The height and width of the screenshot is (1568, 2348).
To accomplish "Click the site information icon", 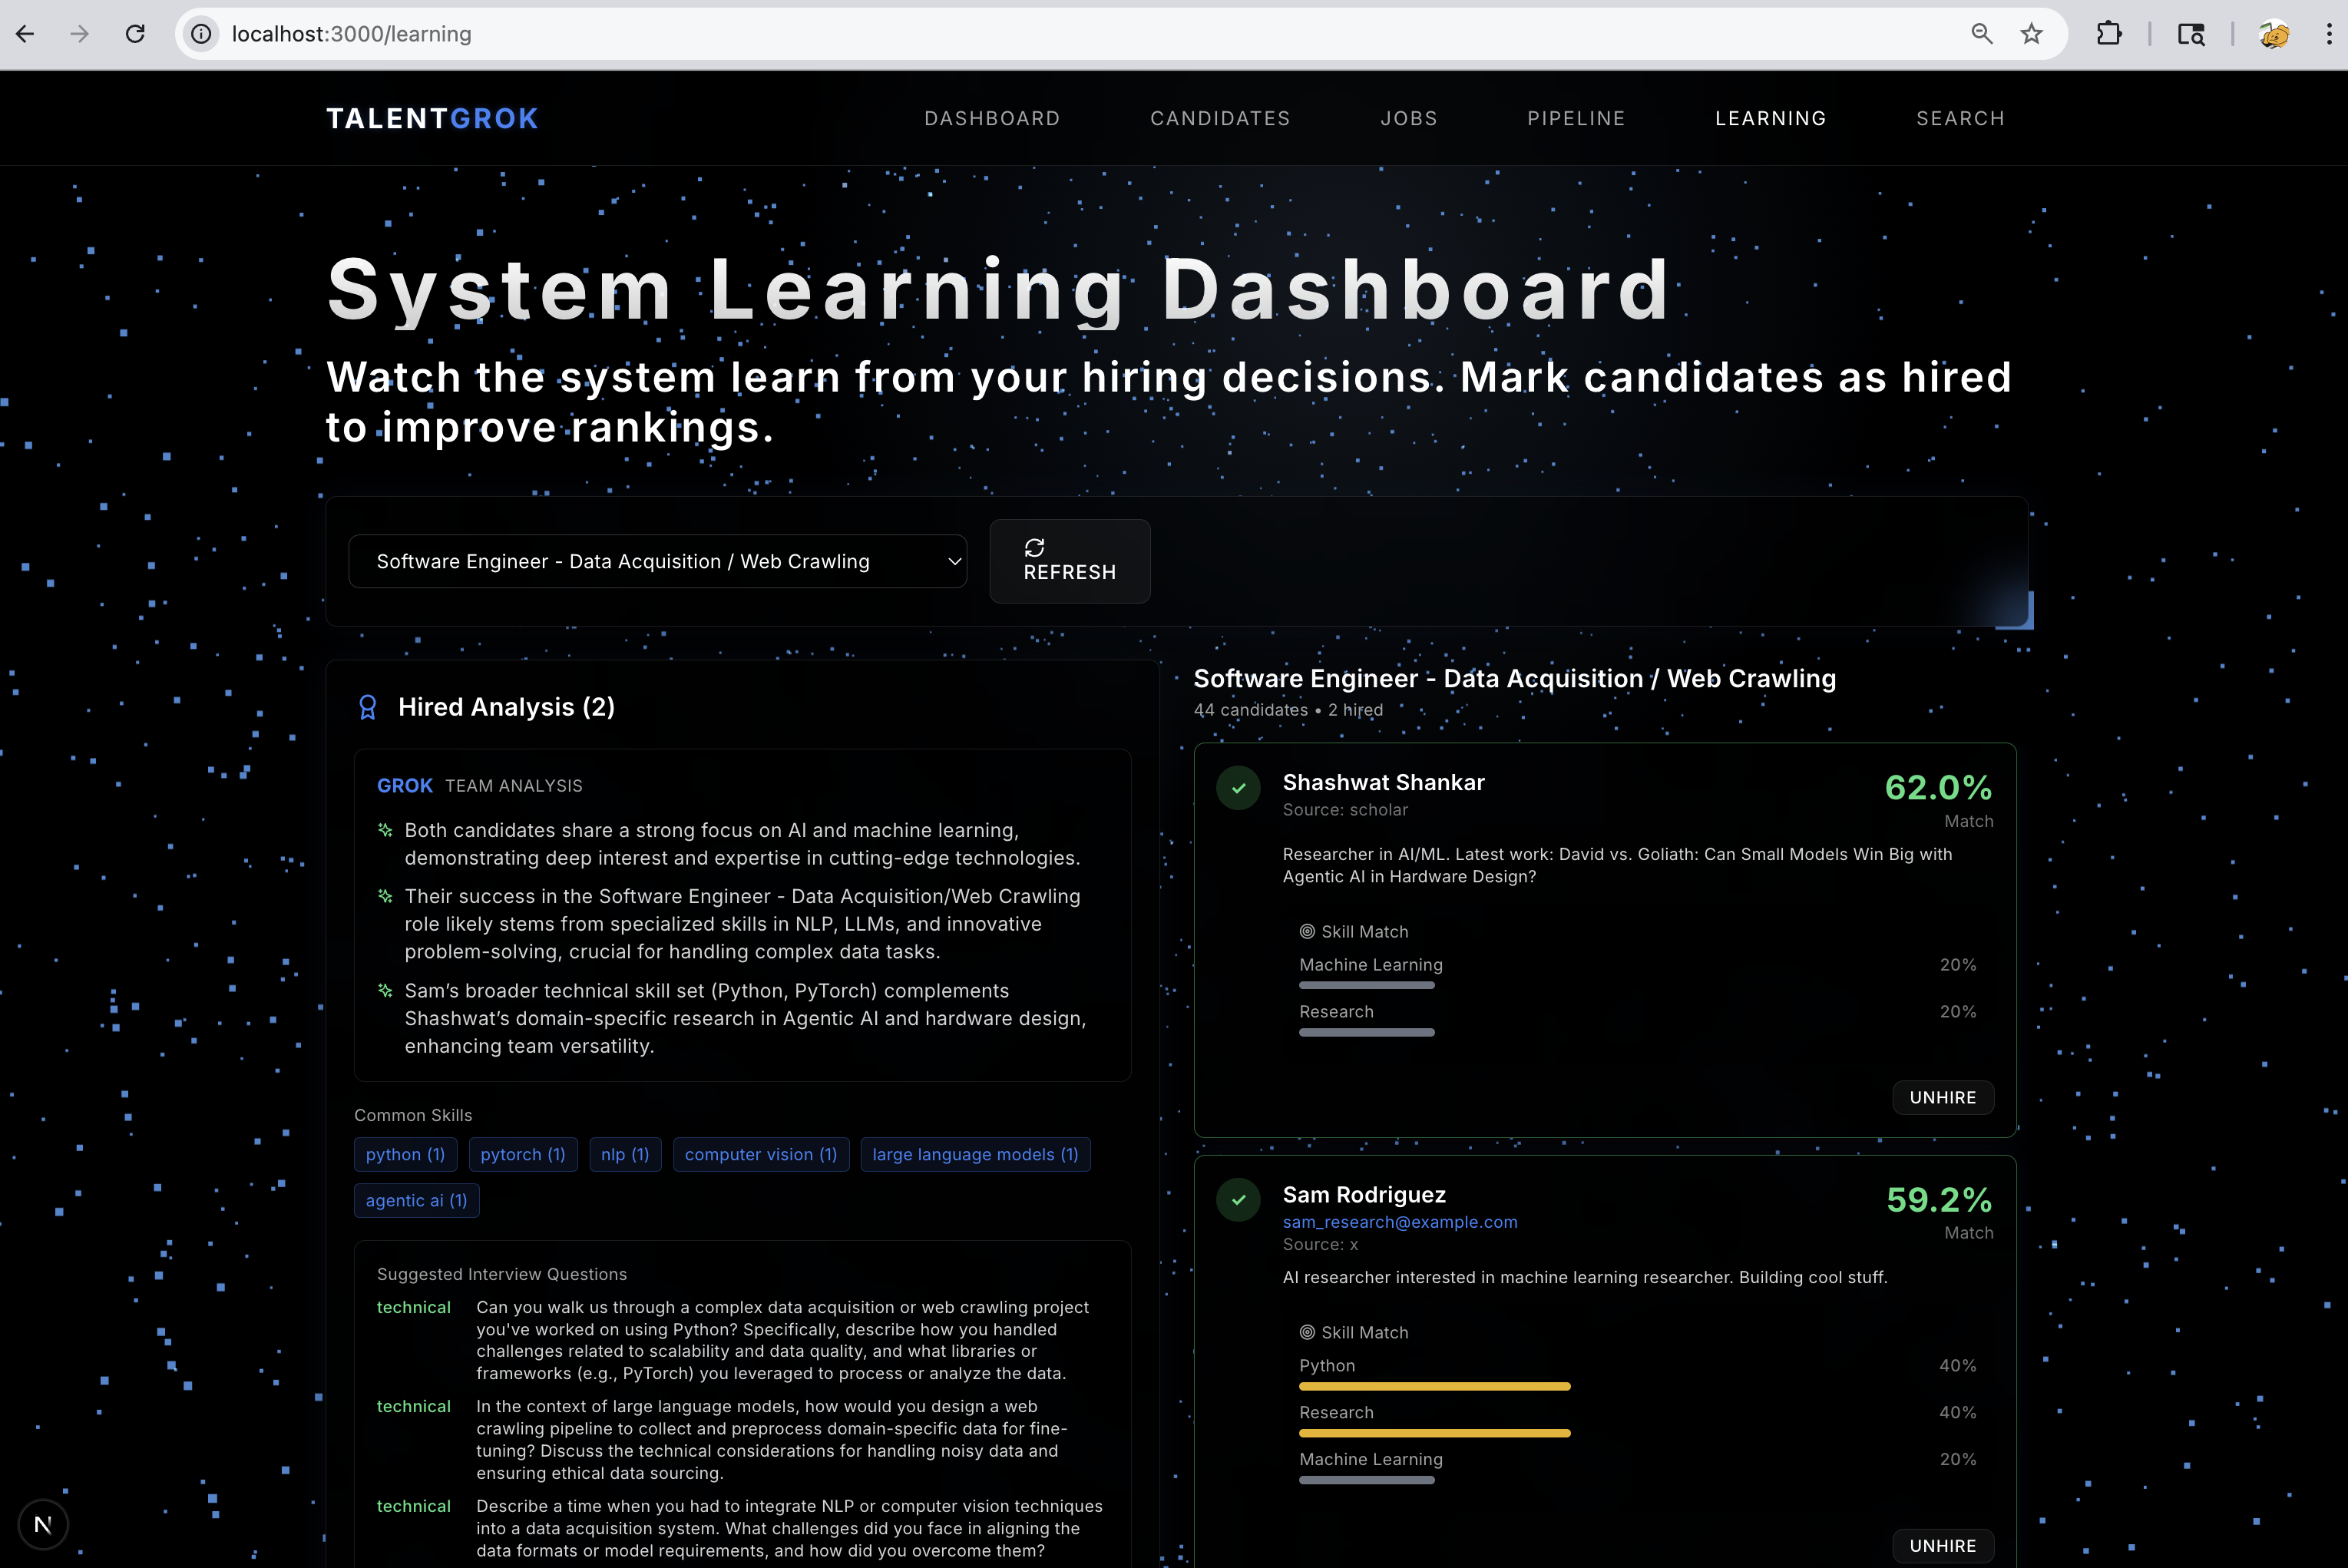I will click(201, 34).
